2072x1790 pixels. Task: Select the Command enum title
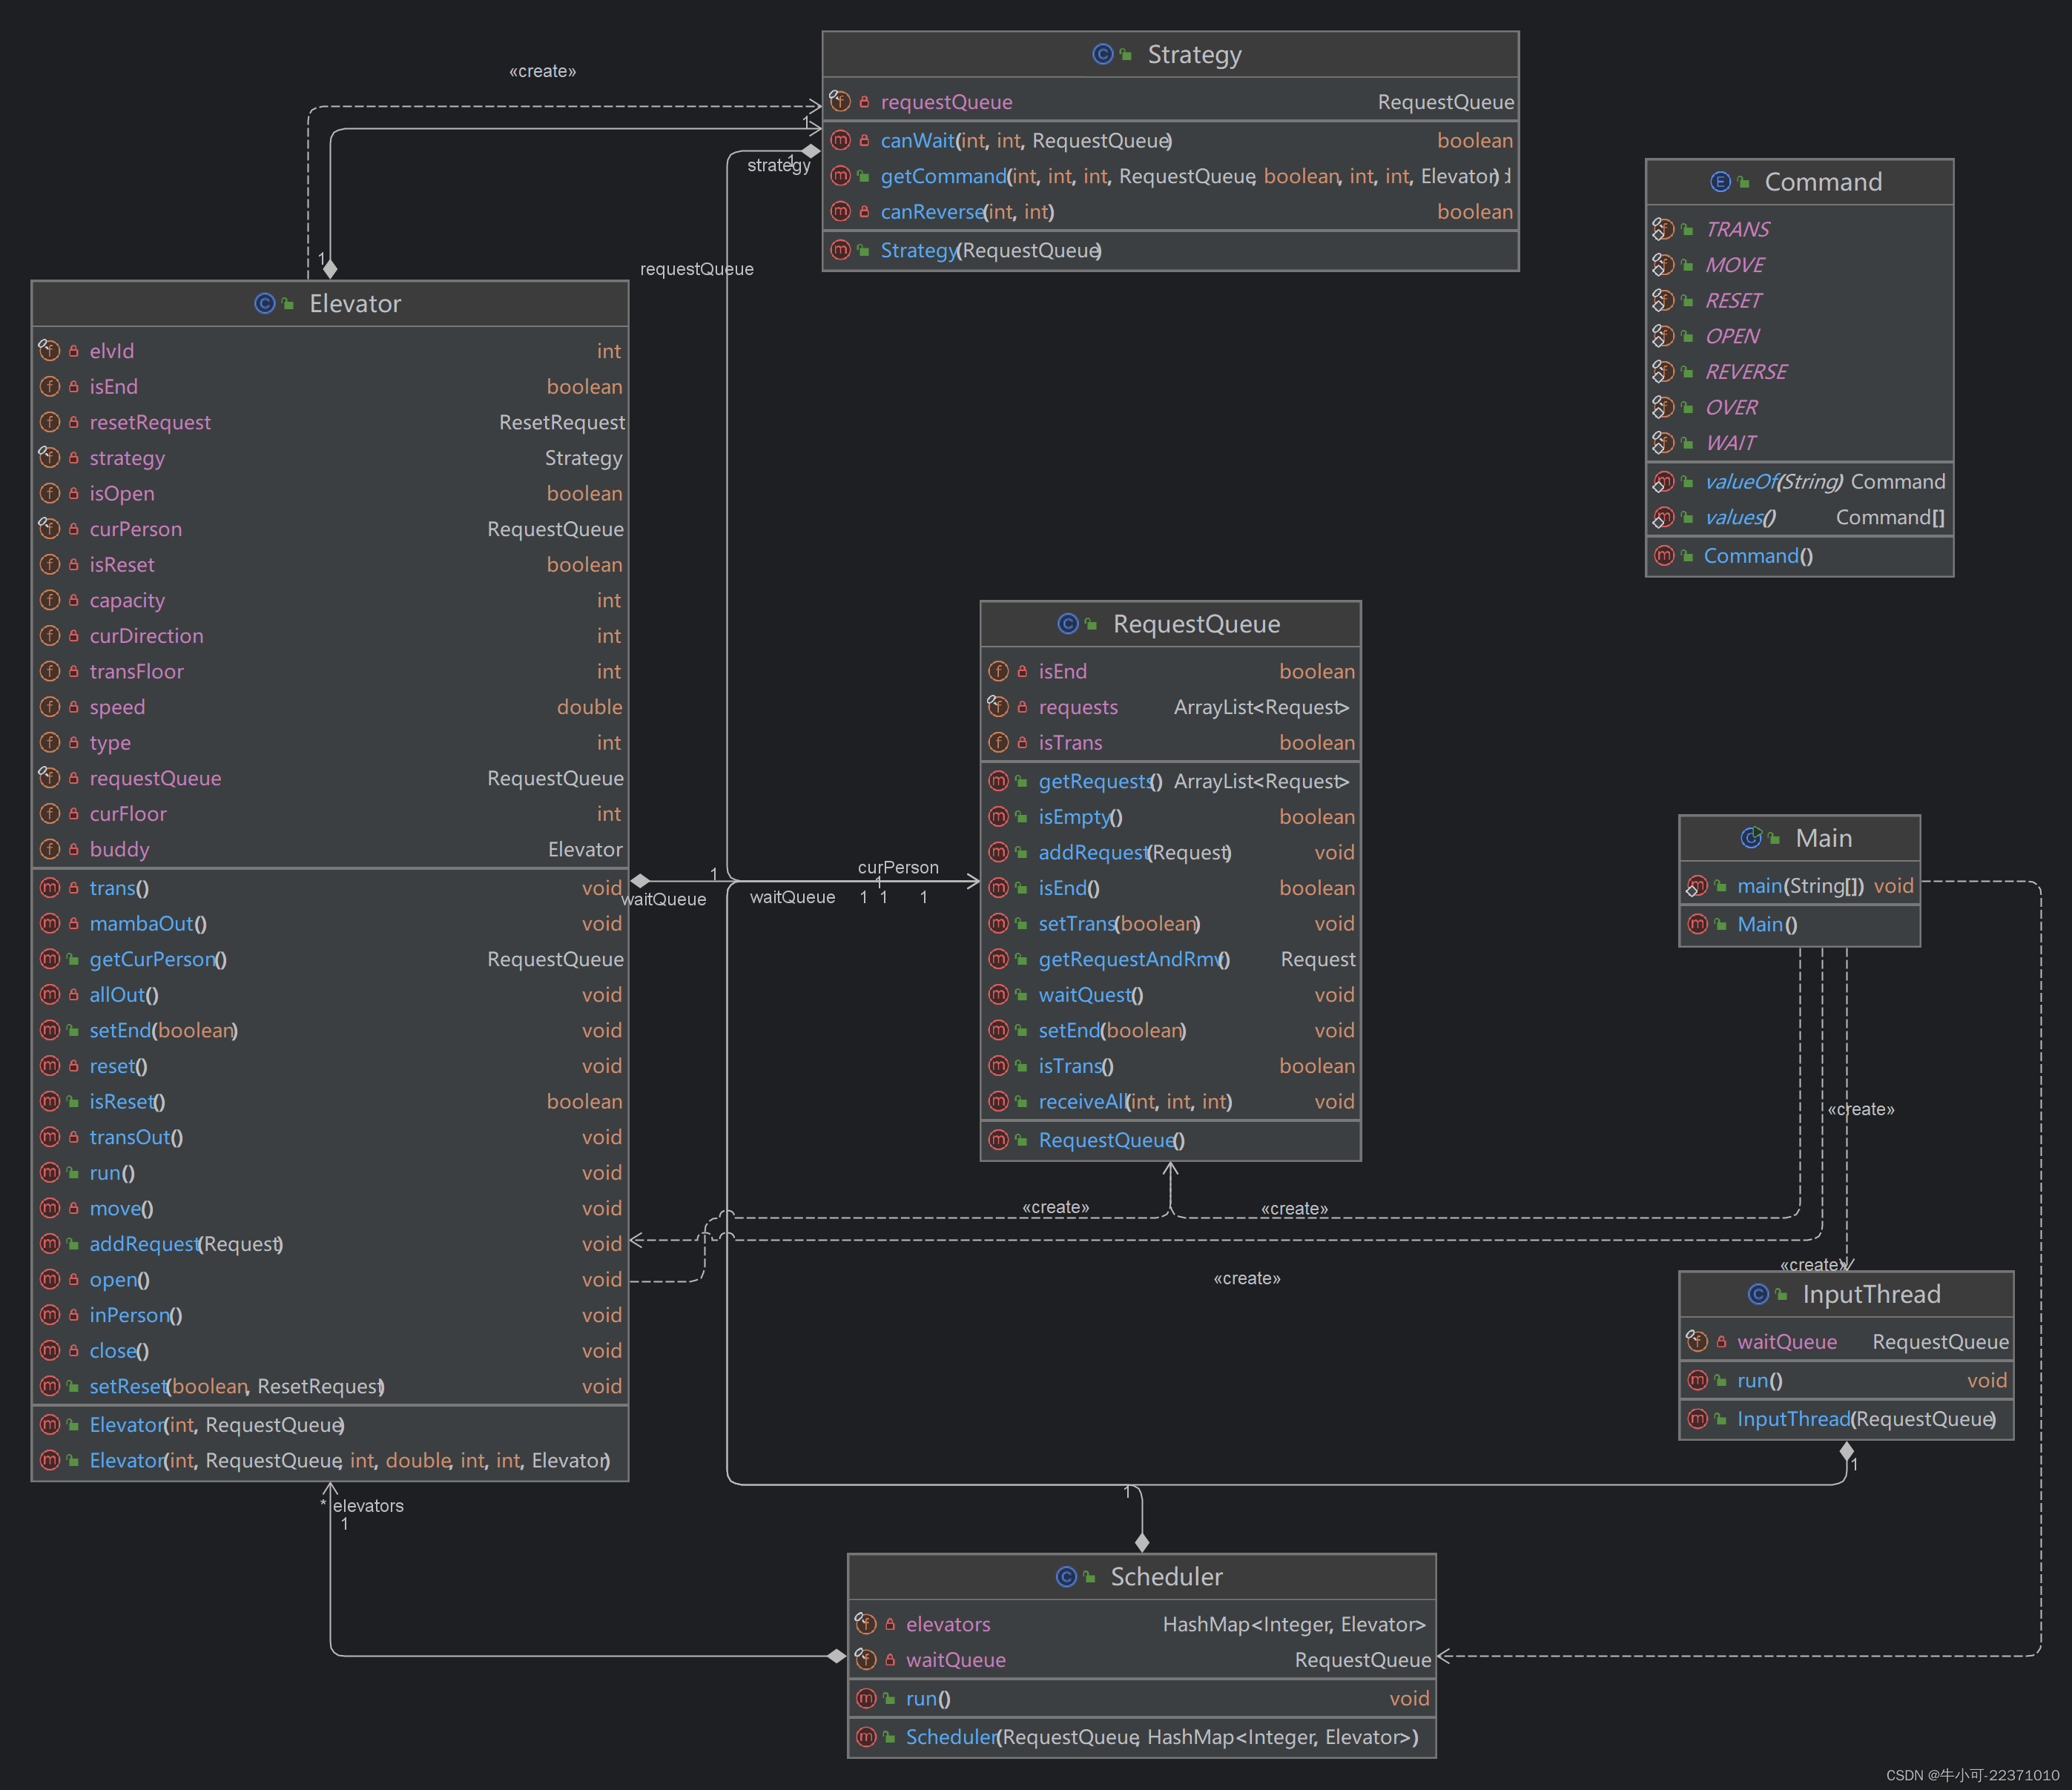click(1823, 182)
